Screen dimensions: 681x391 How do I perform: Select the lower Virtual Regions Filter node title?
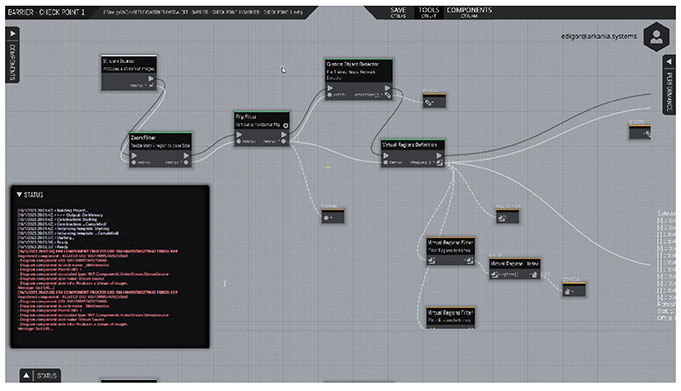450,313
